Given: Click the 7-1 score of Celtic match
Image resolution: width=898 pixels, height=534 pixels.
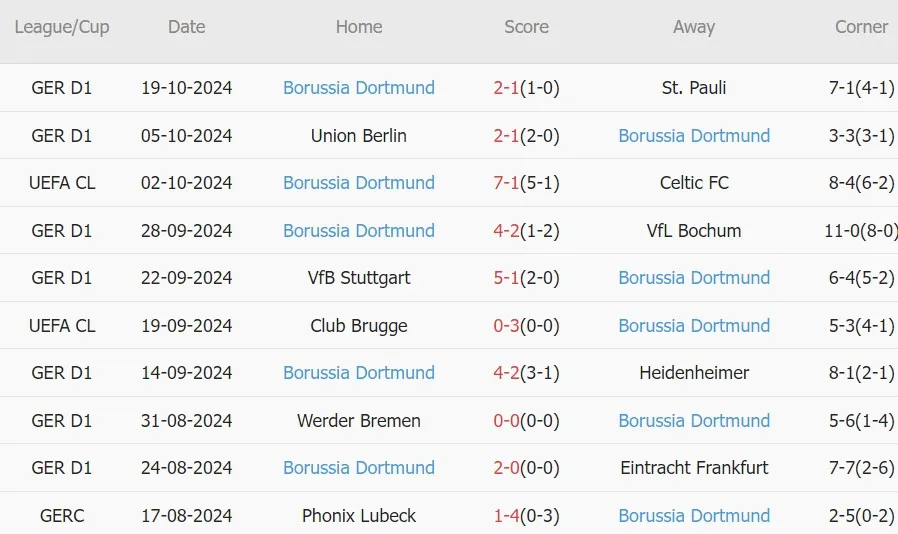Looking at the screenshot, I should pos(507,183).
